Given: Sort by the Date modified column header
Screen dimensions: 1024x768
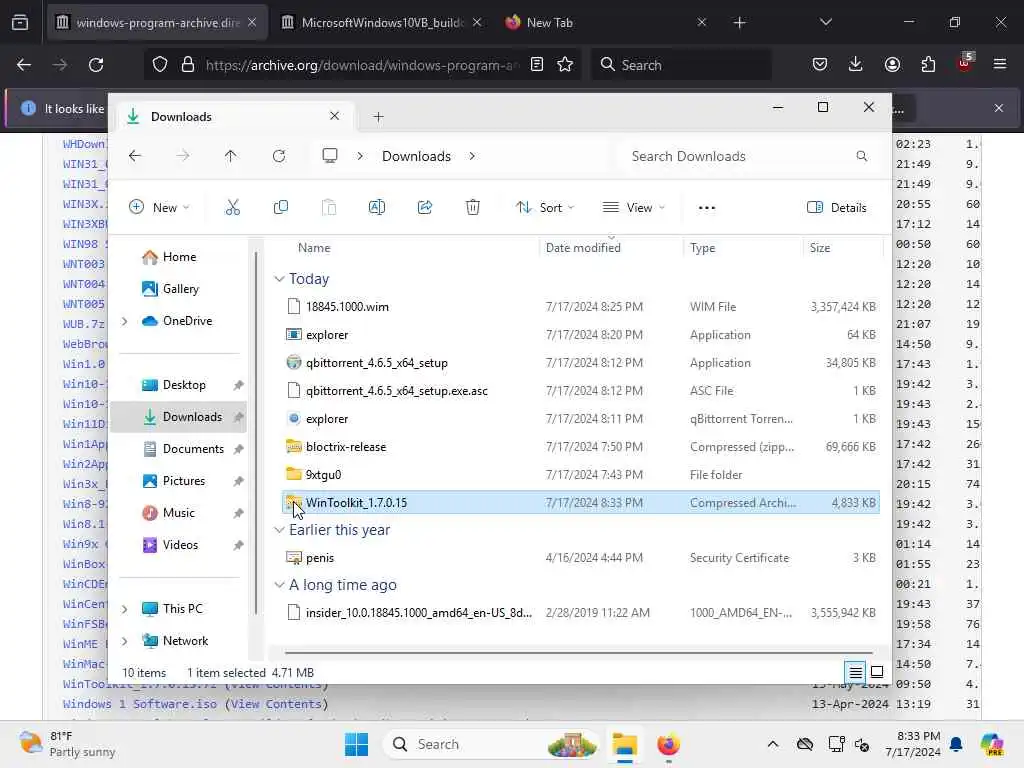Looking at the screenshot, I should click(x=583, y=248).
